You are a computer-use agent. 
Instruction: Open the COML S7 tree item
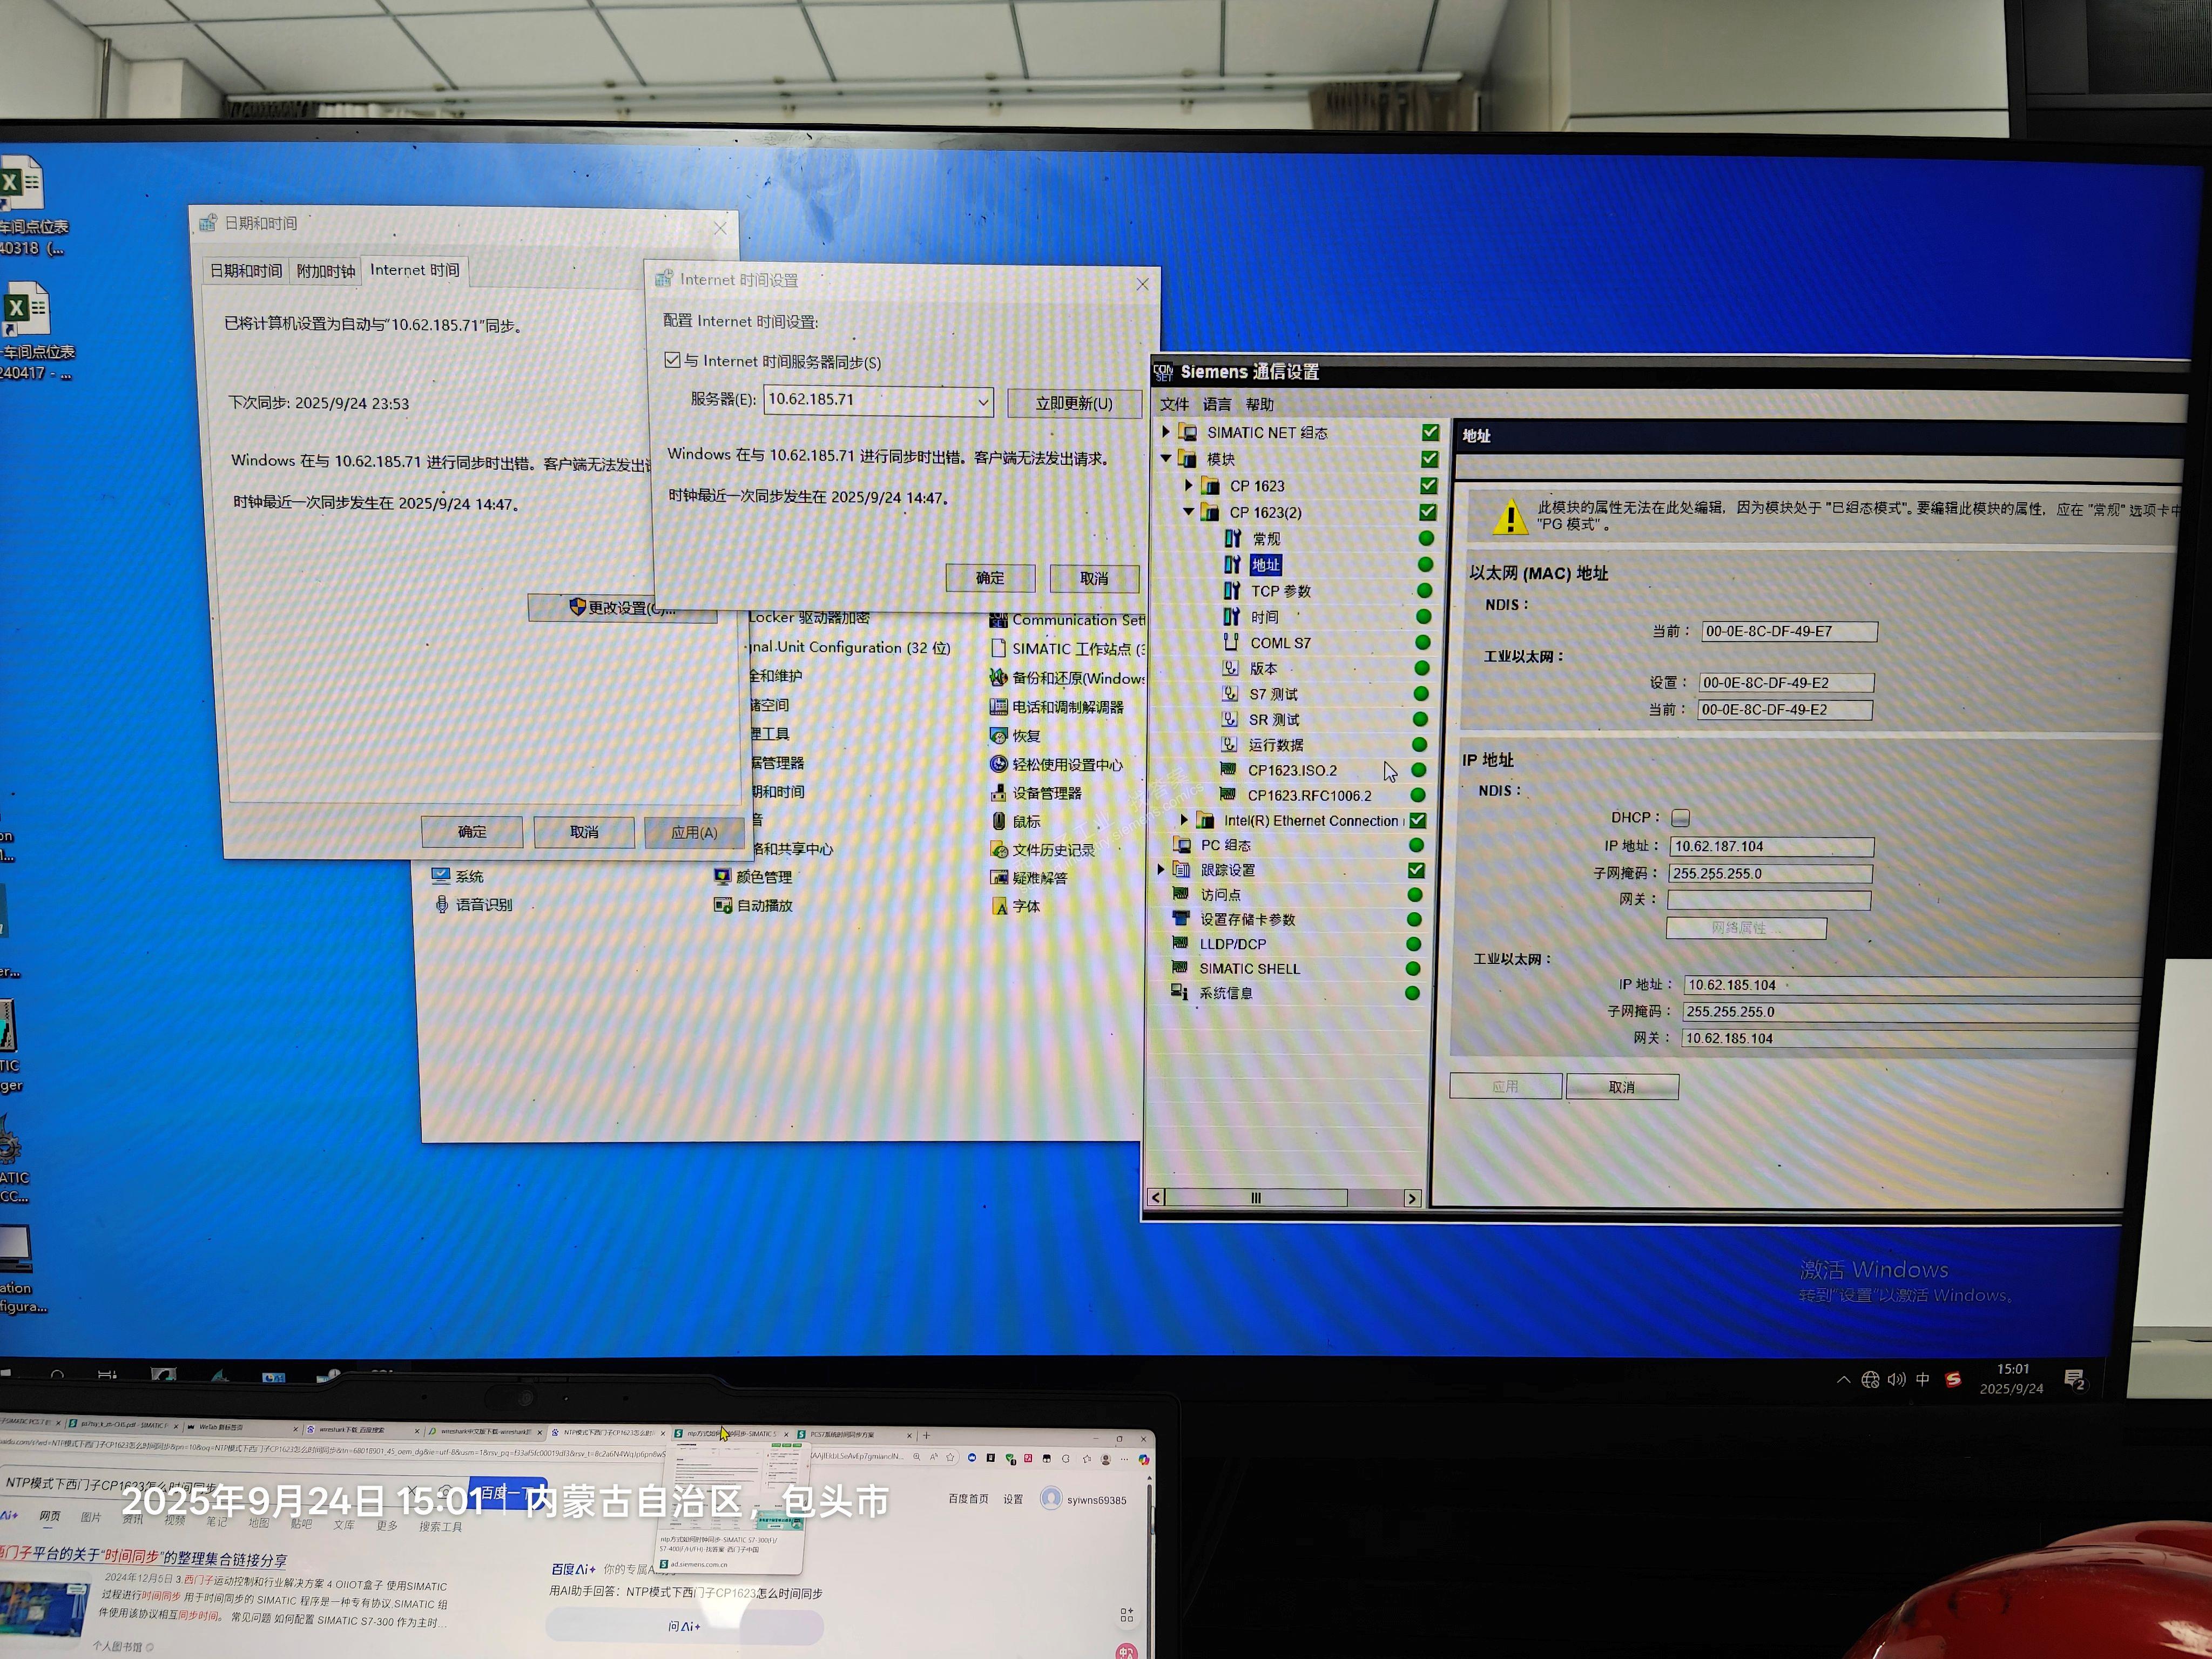[x=1279, y=643]
